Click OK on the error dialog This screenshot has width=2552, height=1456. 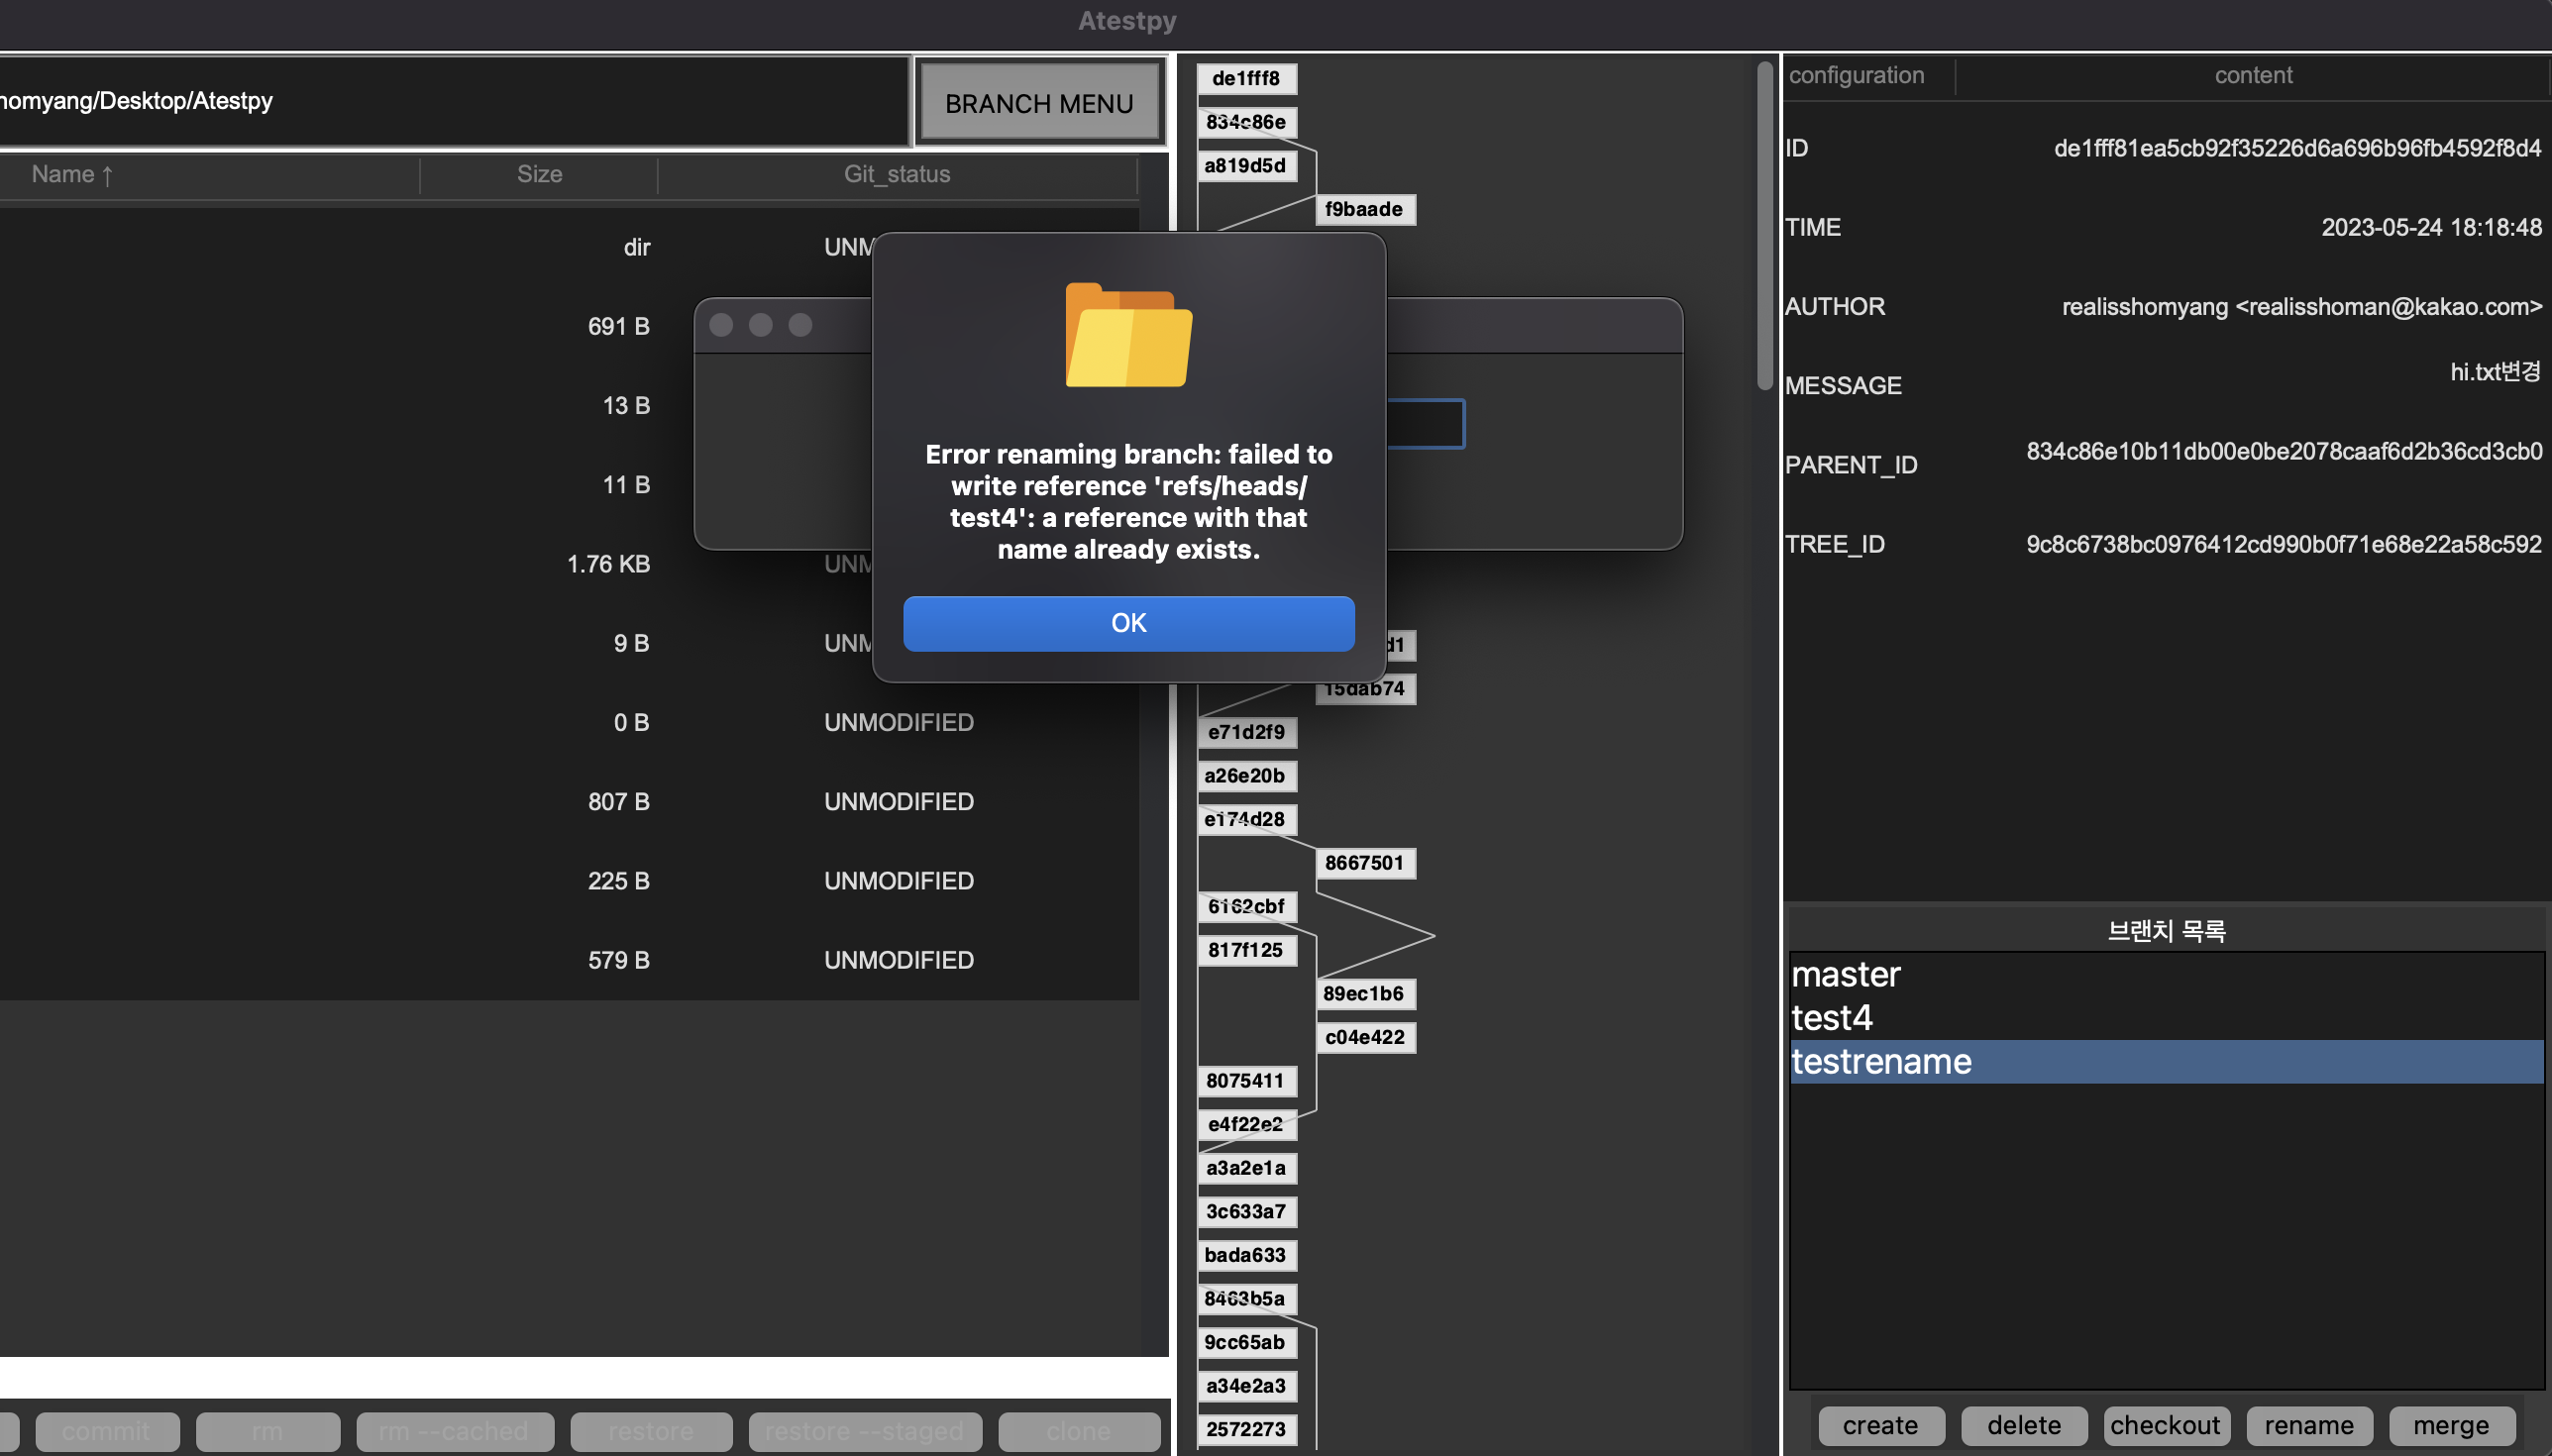(1128, 623)
